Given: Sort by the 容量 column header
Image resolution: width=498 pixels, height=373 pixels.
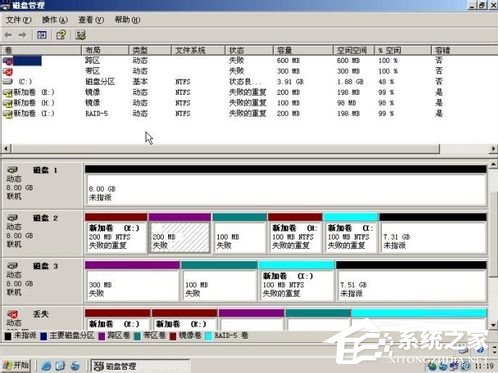Looking at the screenshot, I should pos(303,50).
